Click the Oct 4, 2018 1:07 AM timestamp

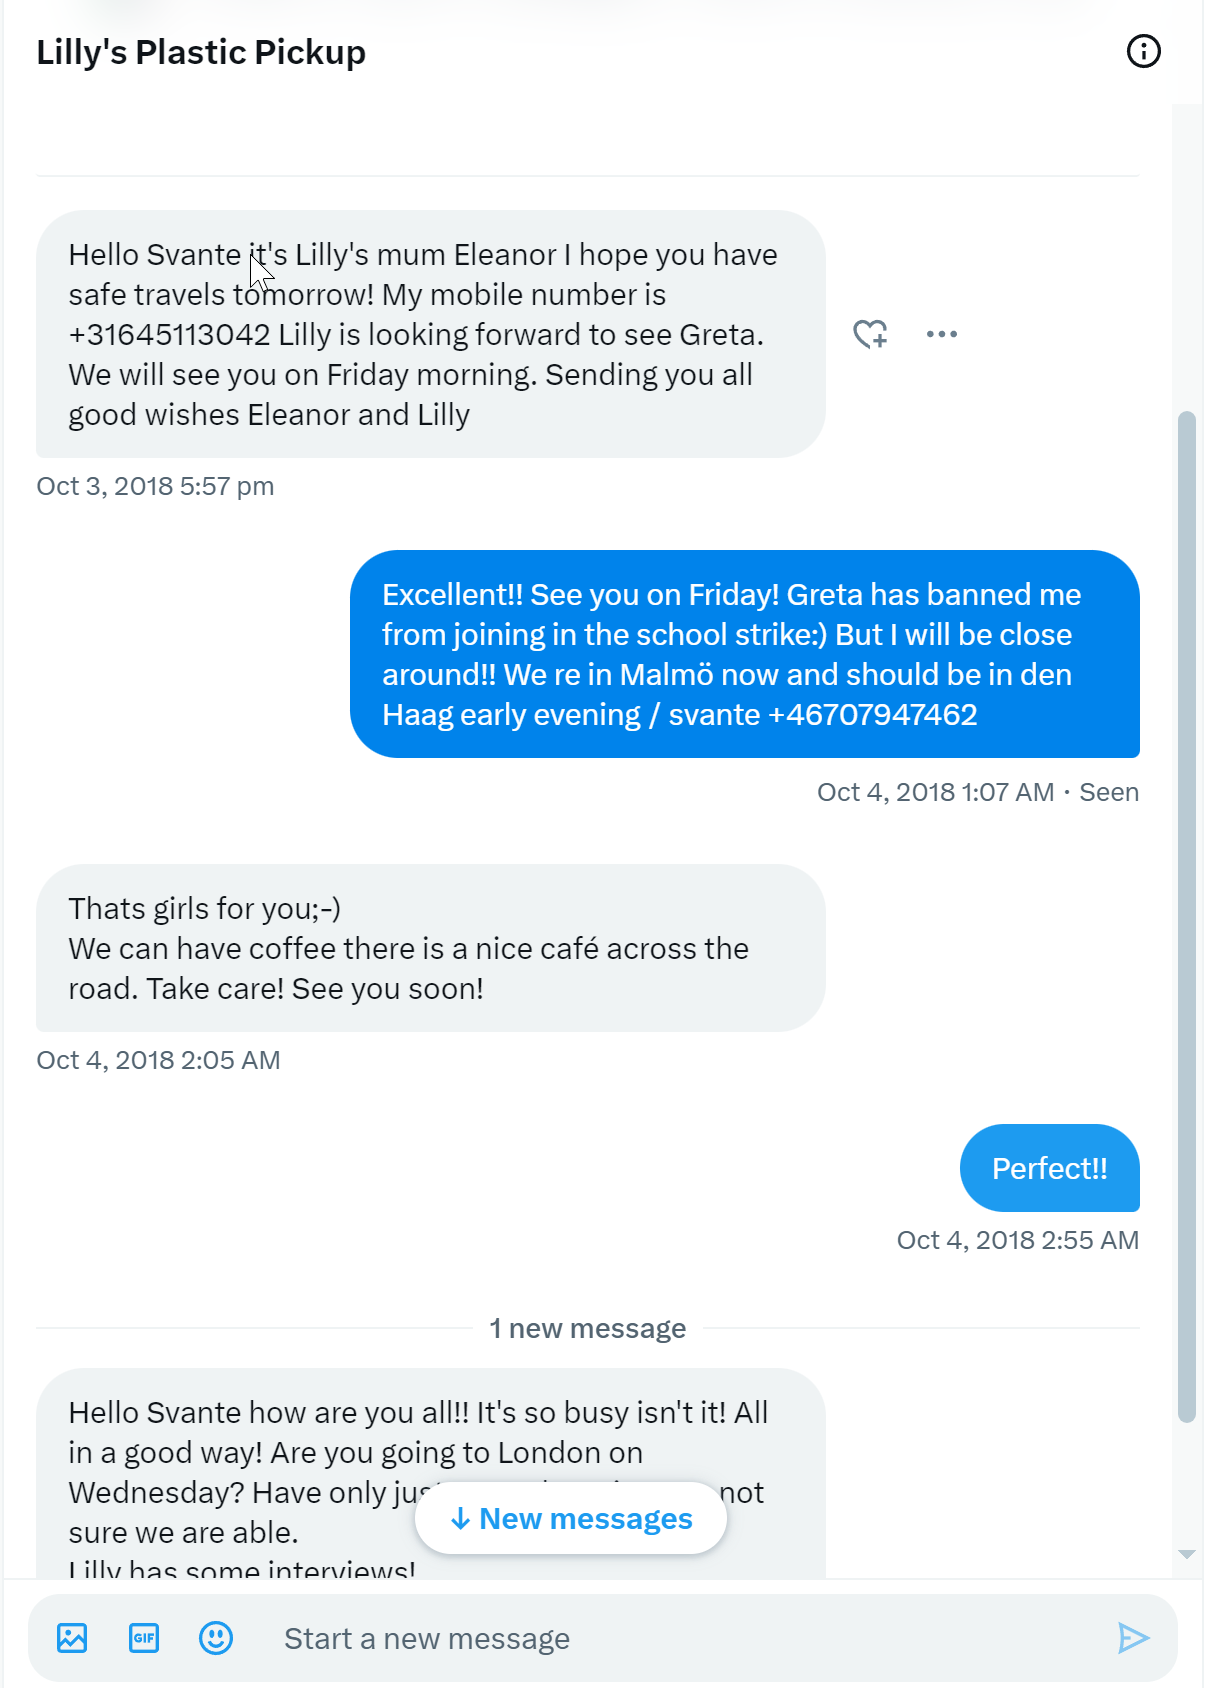935,792
